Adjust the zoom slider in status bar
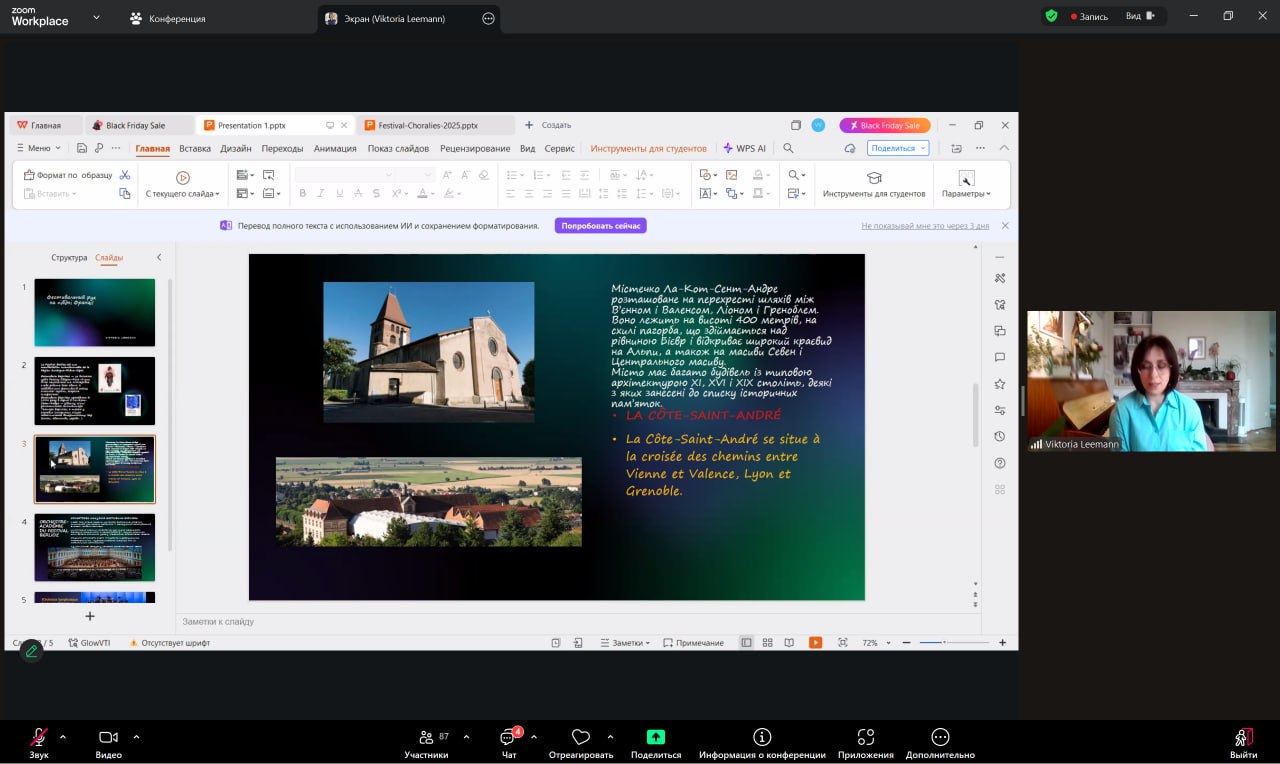The height and width of the screenshot is (764, 1280). point(944,642)
